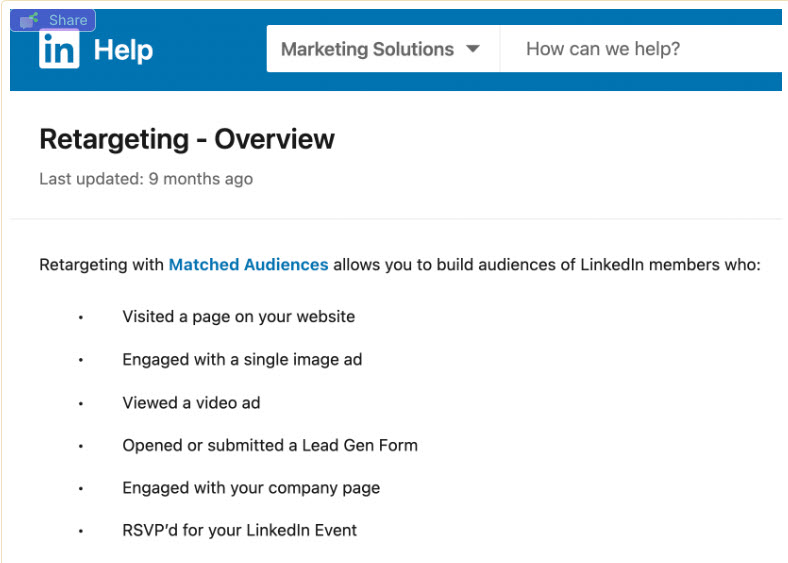Click the Help text next to logo
788x563 pixels.
click(x=124, y=50)
